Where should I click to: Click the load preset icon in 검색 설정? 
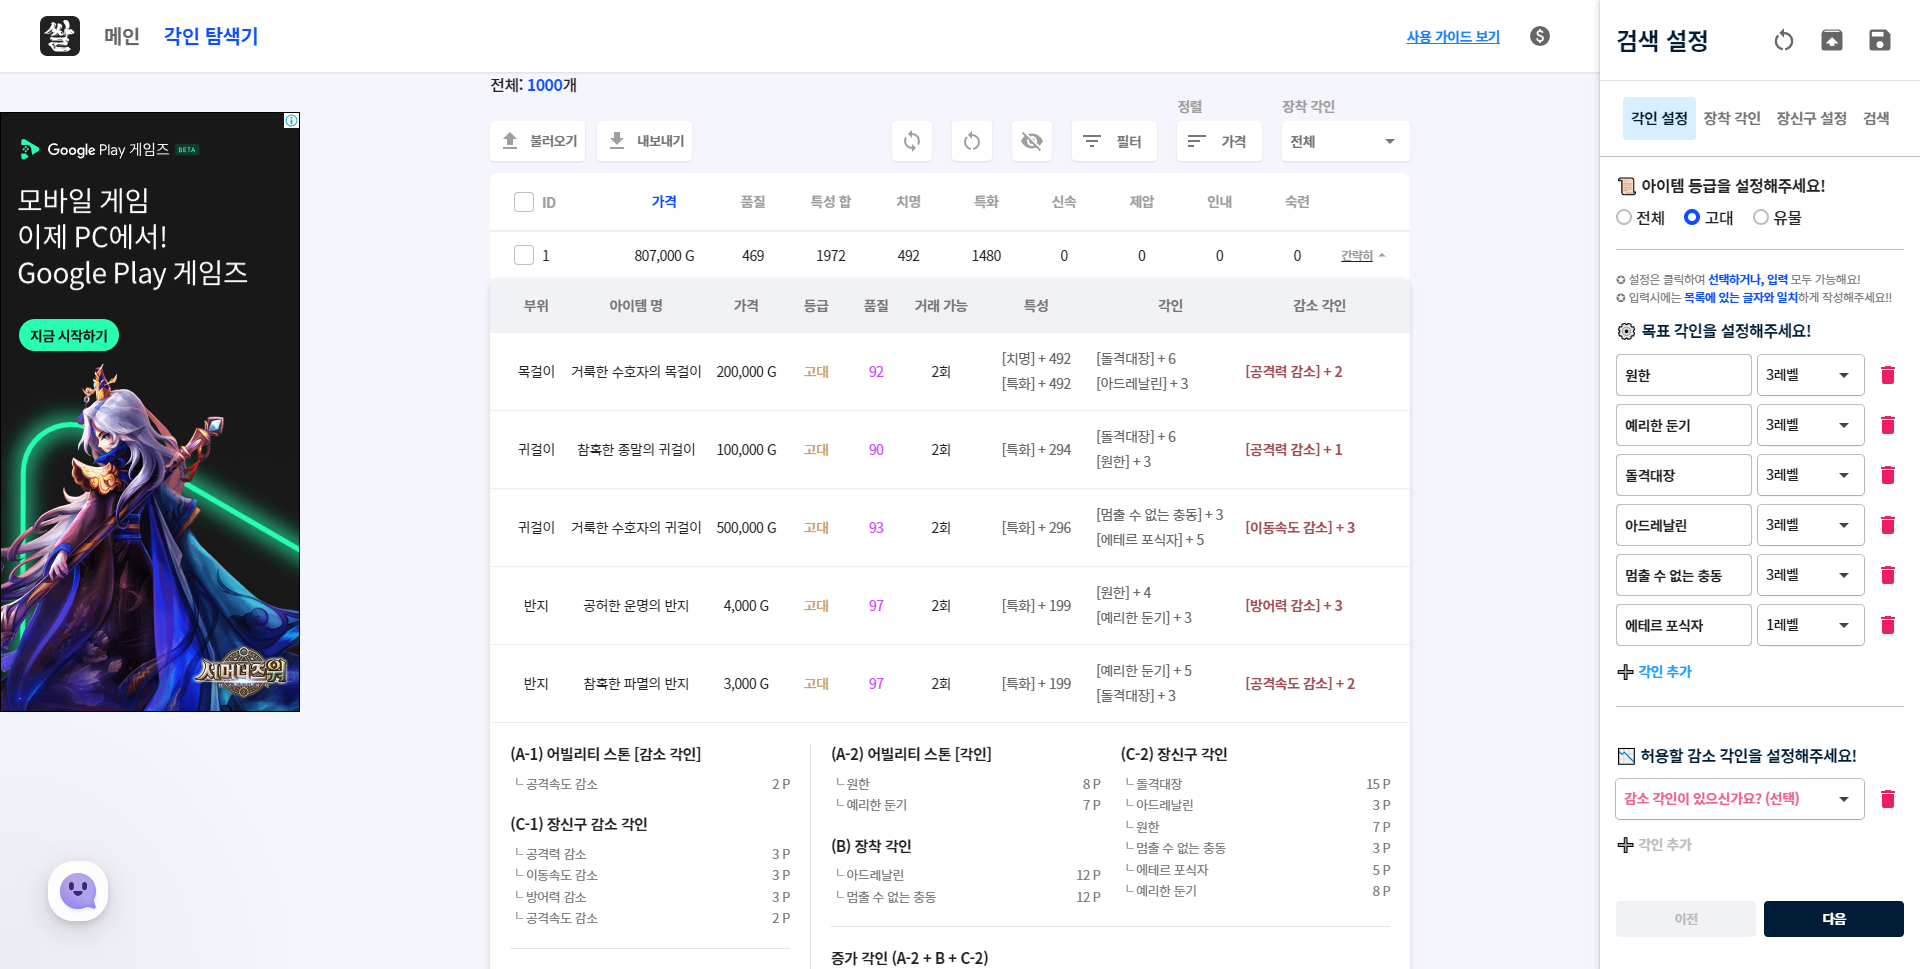tap(1832, 40)
